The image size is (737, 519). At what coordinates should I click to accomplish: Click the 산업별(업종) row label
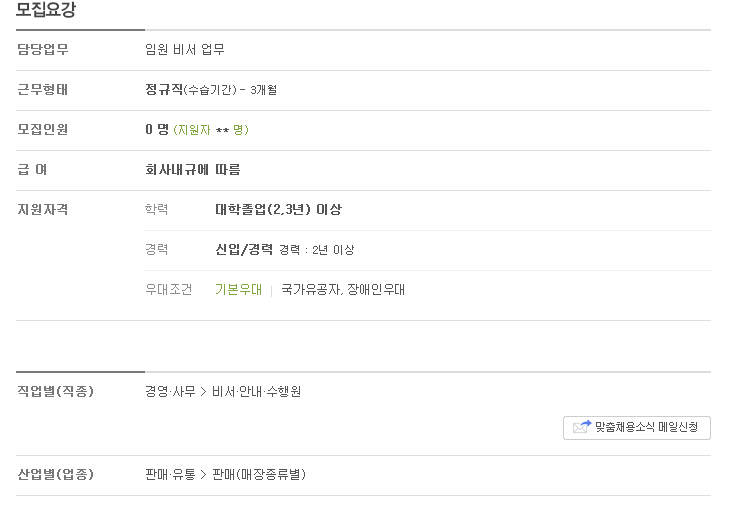(x=55, y=474)
